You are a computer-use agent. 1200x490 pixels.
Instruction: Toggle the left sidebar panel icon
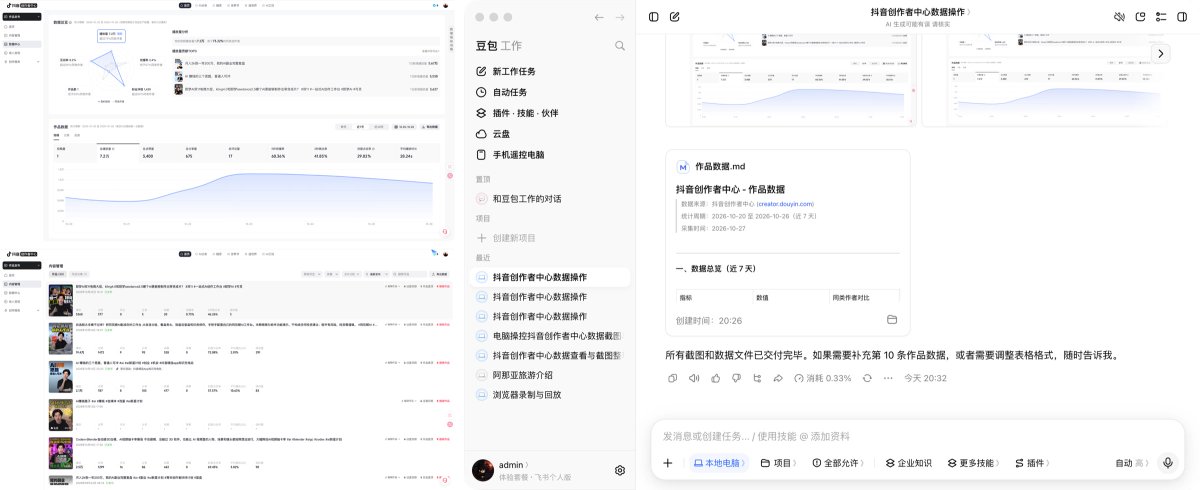[653, 17]
